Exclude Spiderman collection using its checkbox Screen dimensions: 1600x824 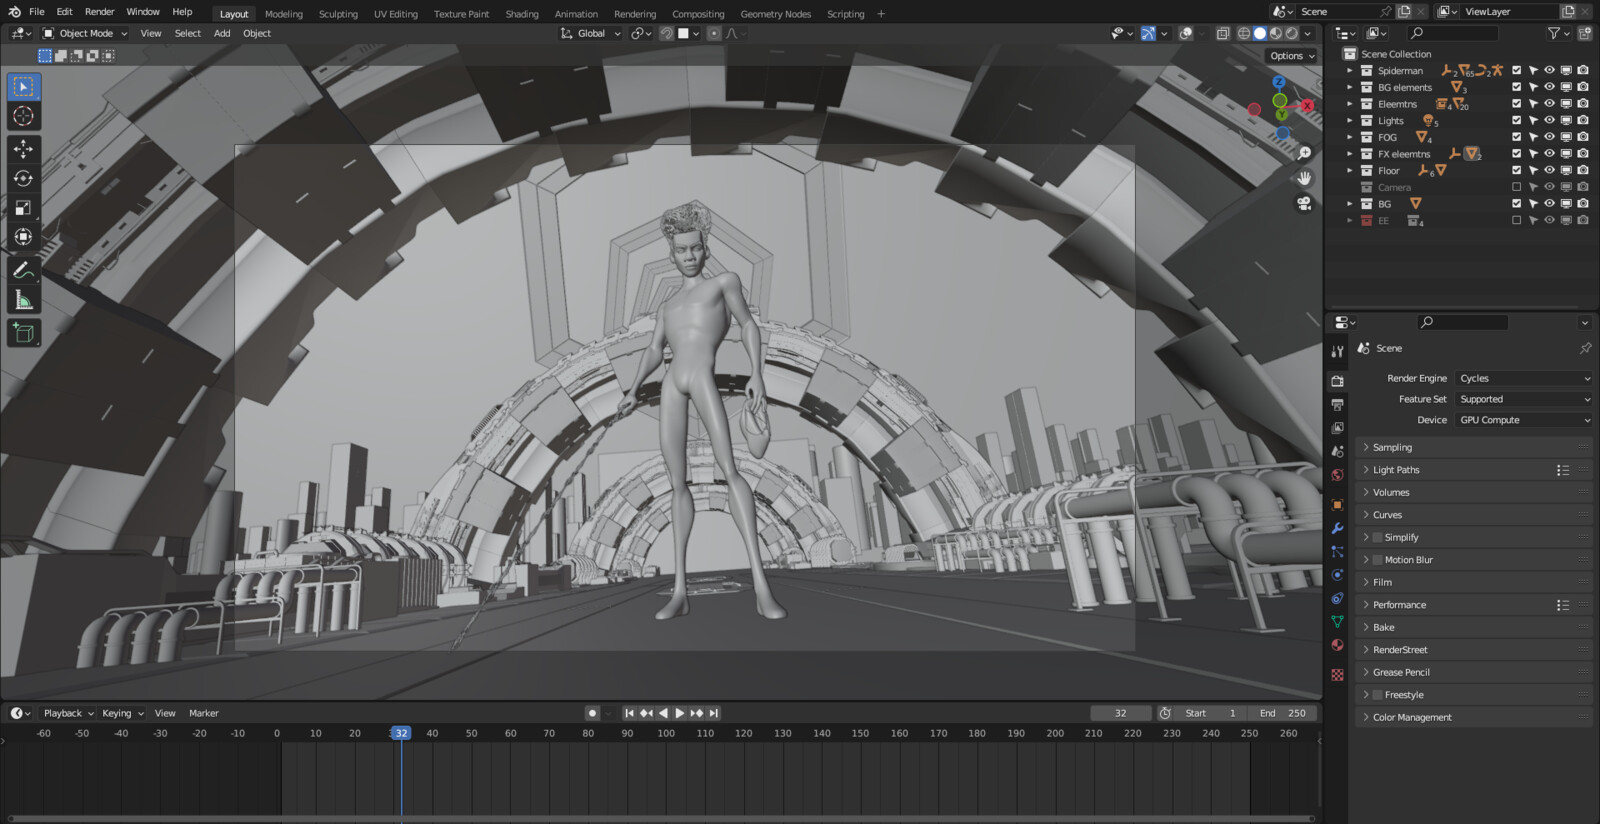point(1516,71)
